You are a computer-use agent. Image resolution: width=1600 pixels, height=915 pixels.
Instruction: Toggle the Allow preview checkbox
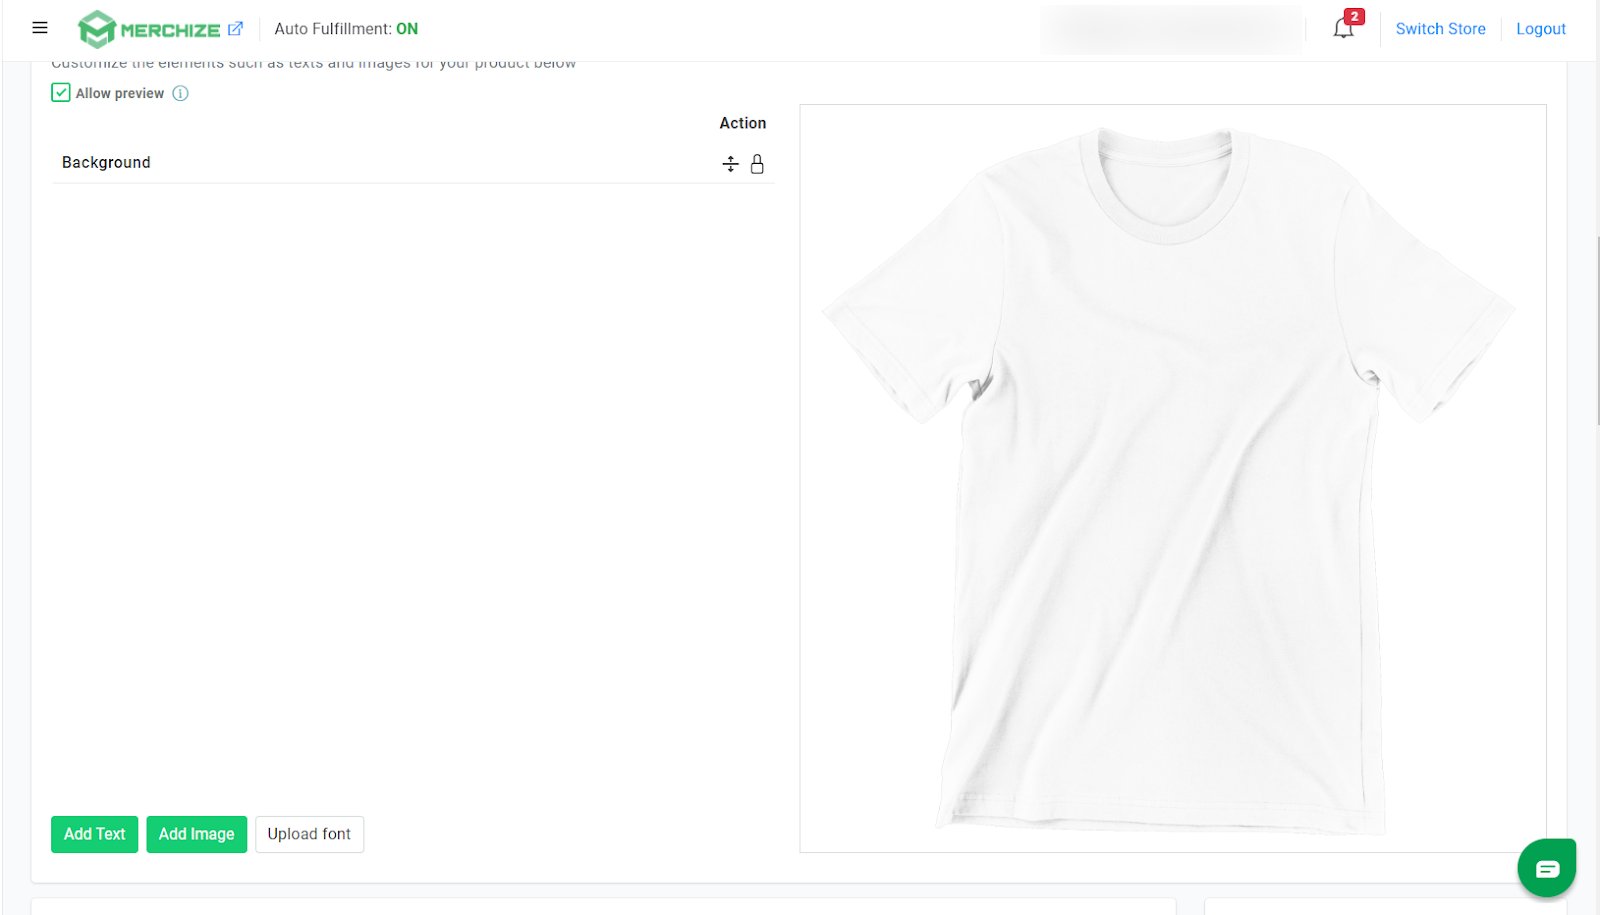[x=61, y=93]
